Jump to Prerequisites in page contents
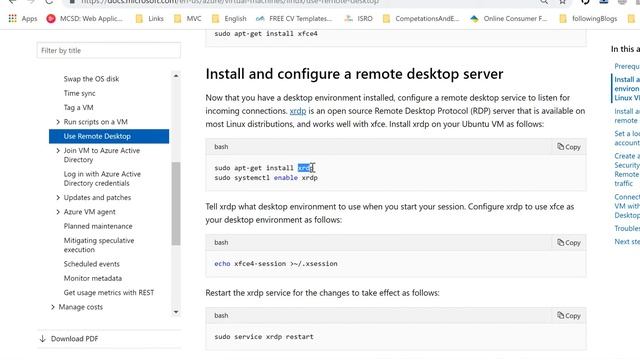640x360 pixels. 627,66
